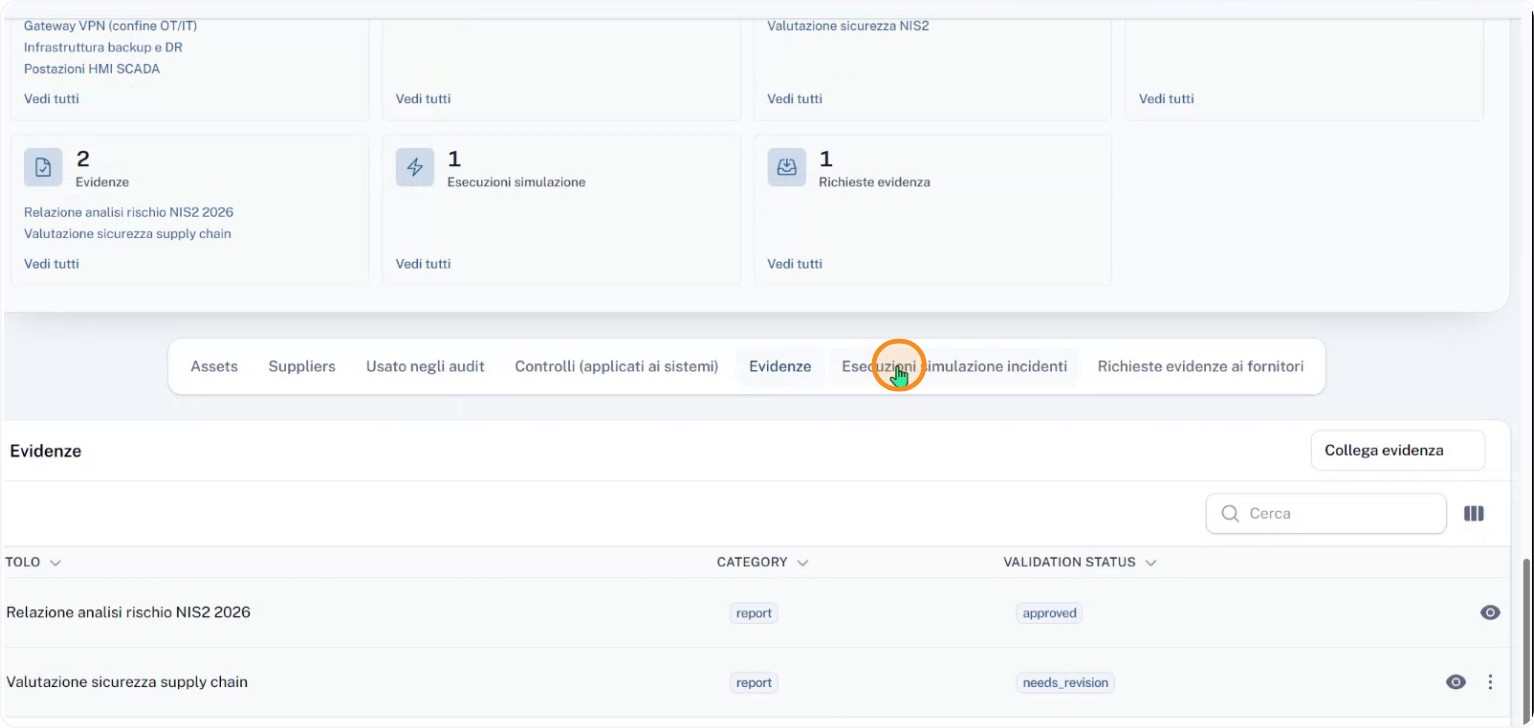1534x728 pixels.
Task: Click the vertical scrollbar of the page
Action: click(x=1525, y=640)
